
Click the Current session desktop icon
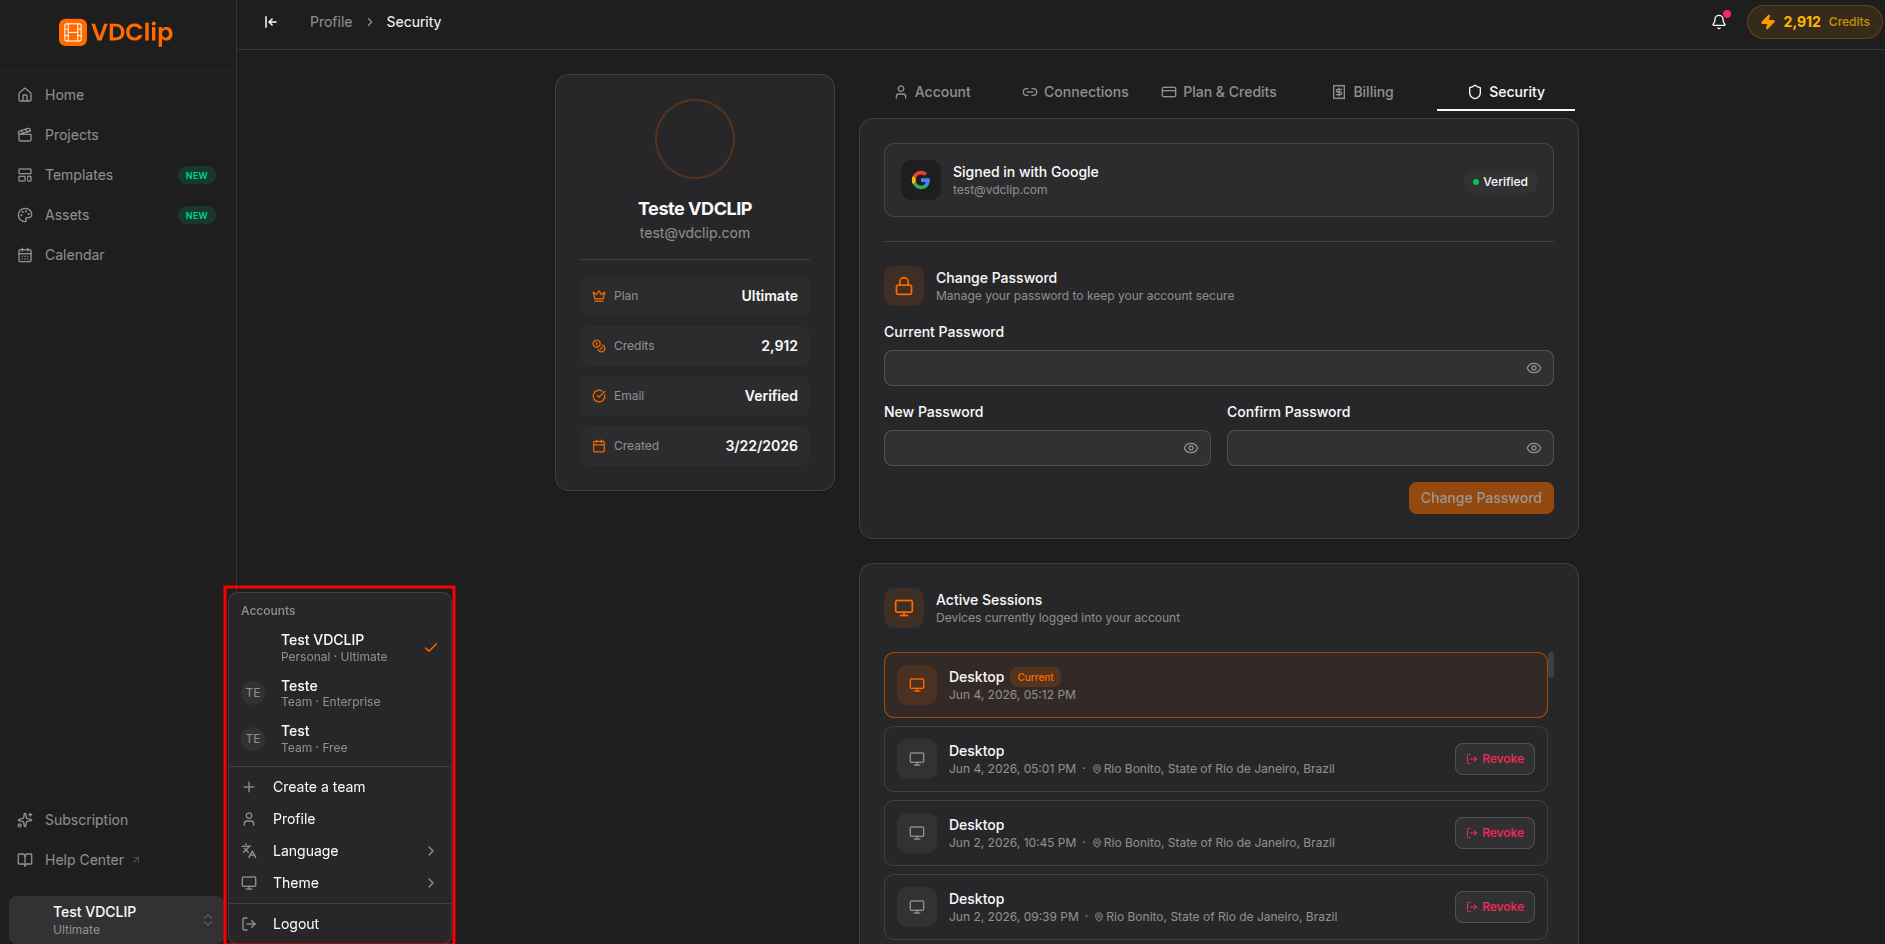pyautogui.click(x=917, y=685)
